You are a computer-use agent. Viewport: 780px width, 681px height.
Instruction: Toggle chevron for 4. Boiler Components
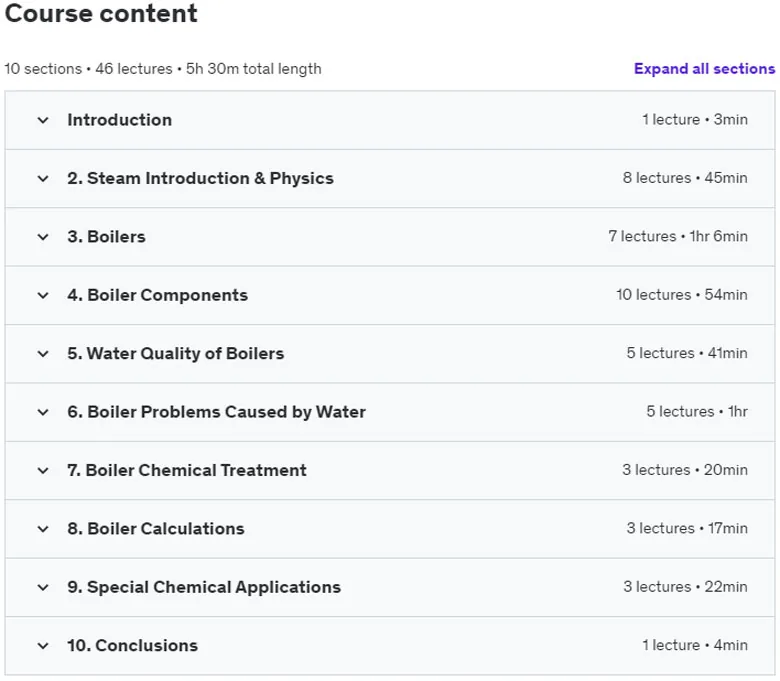[x=43, y=295]
